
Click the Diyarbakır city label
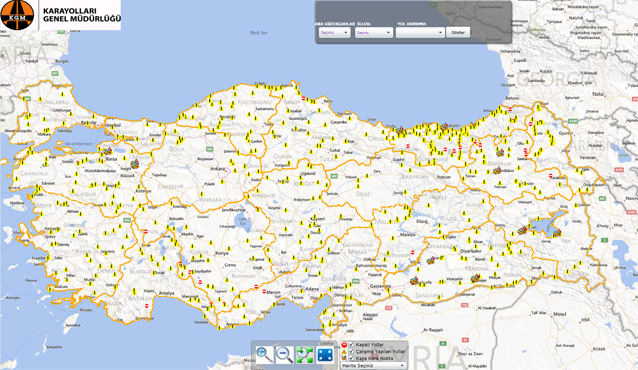point(470,251)
